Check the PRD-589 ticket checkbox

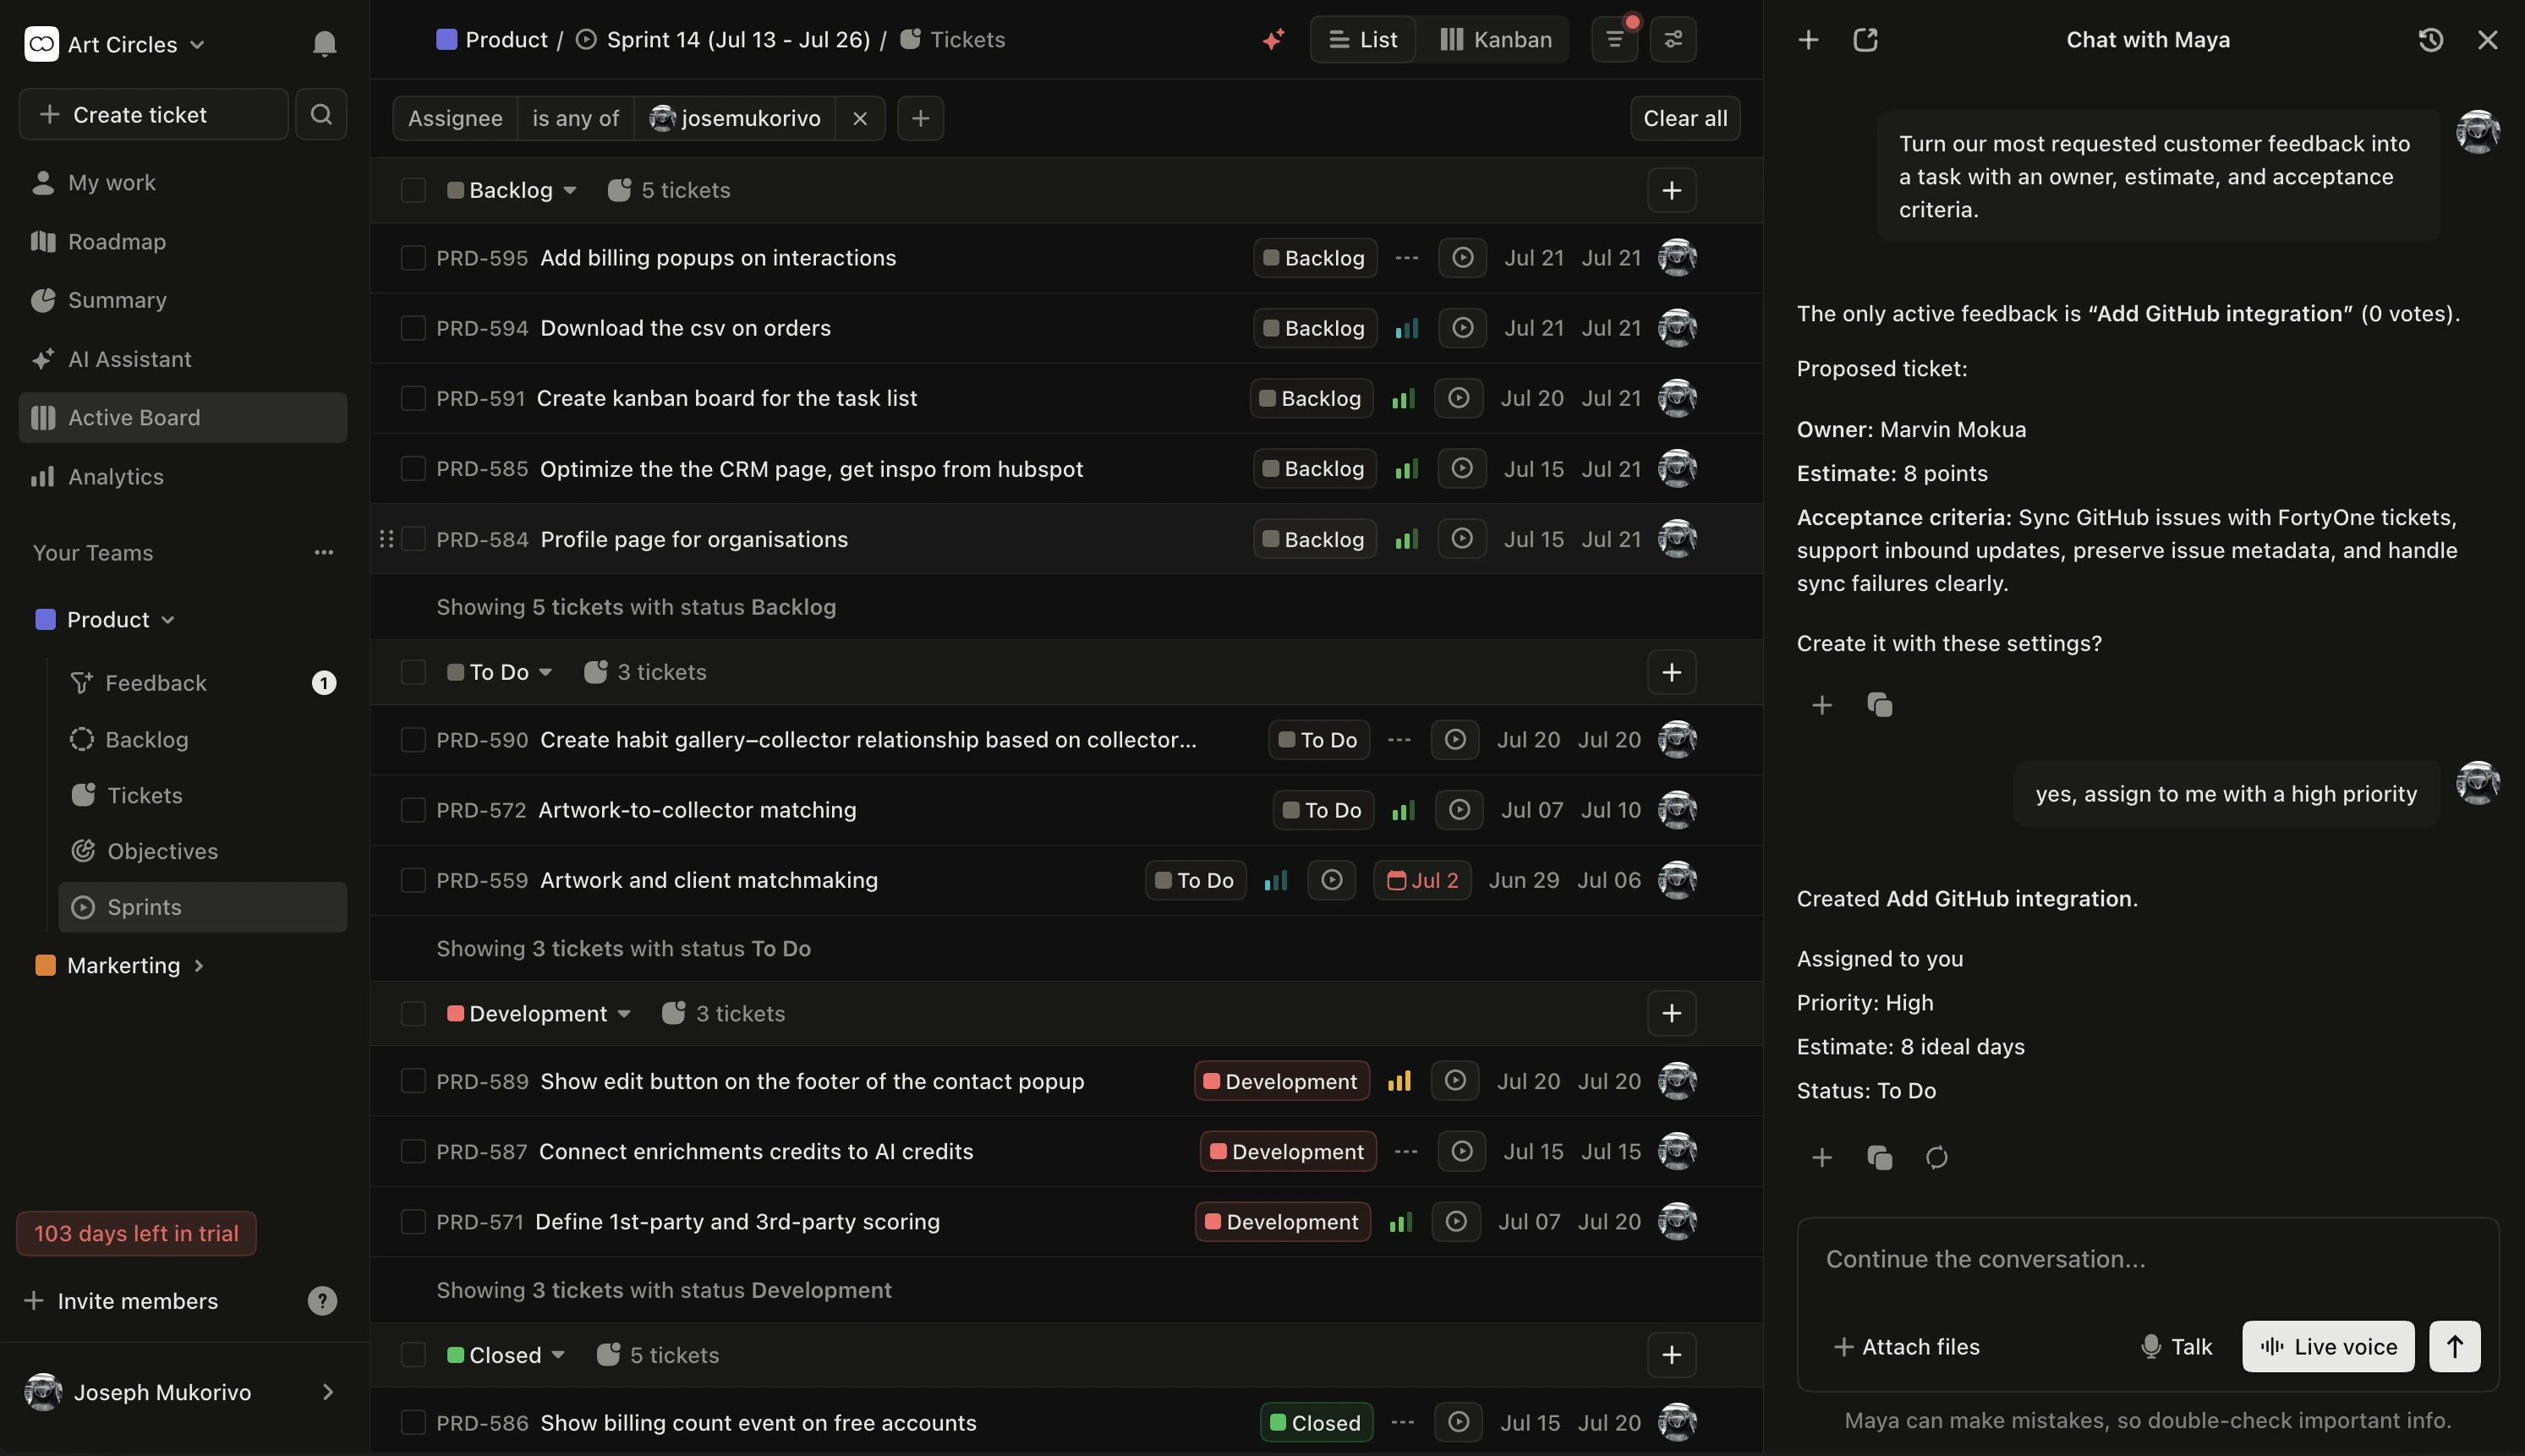coord(413,1081)
